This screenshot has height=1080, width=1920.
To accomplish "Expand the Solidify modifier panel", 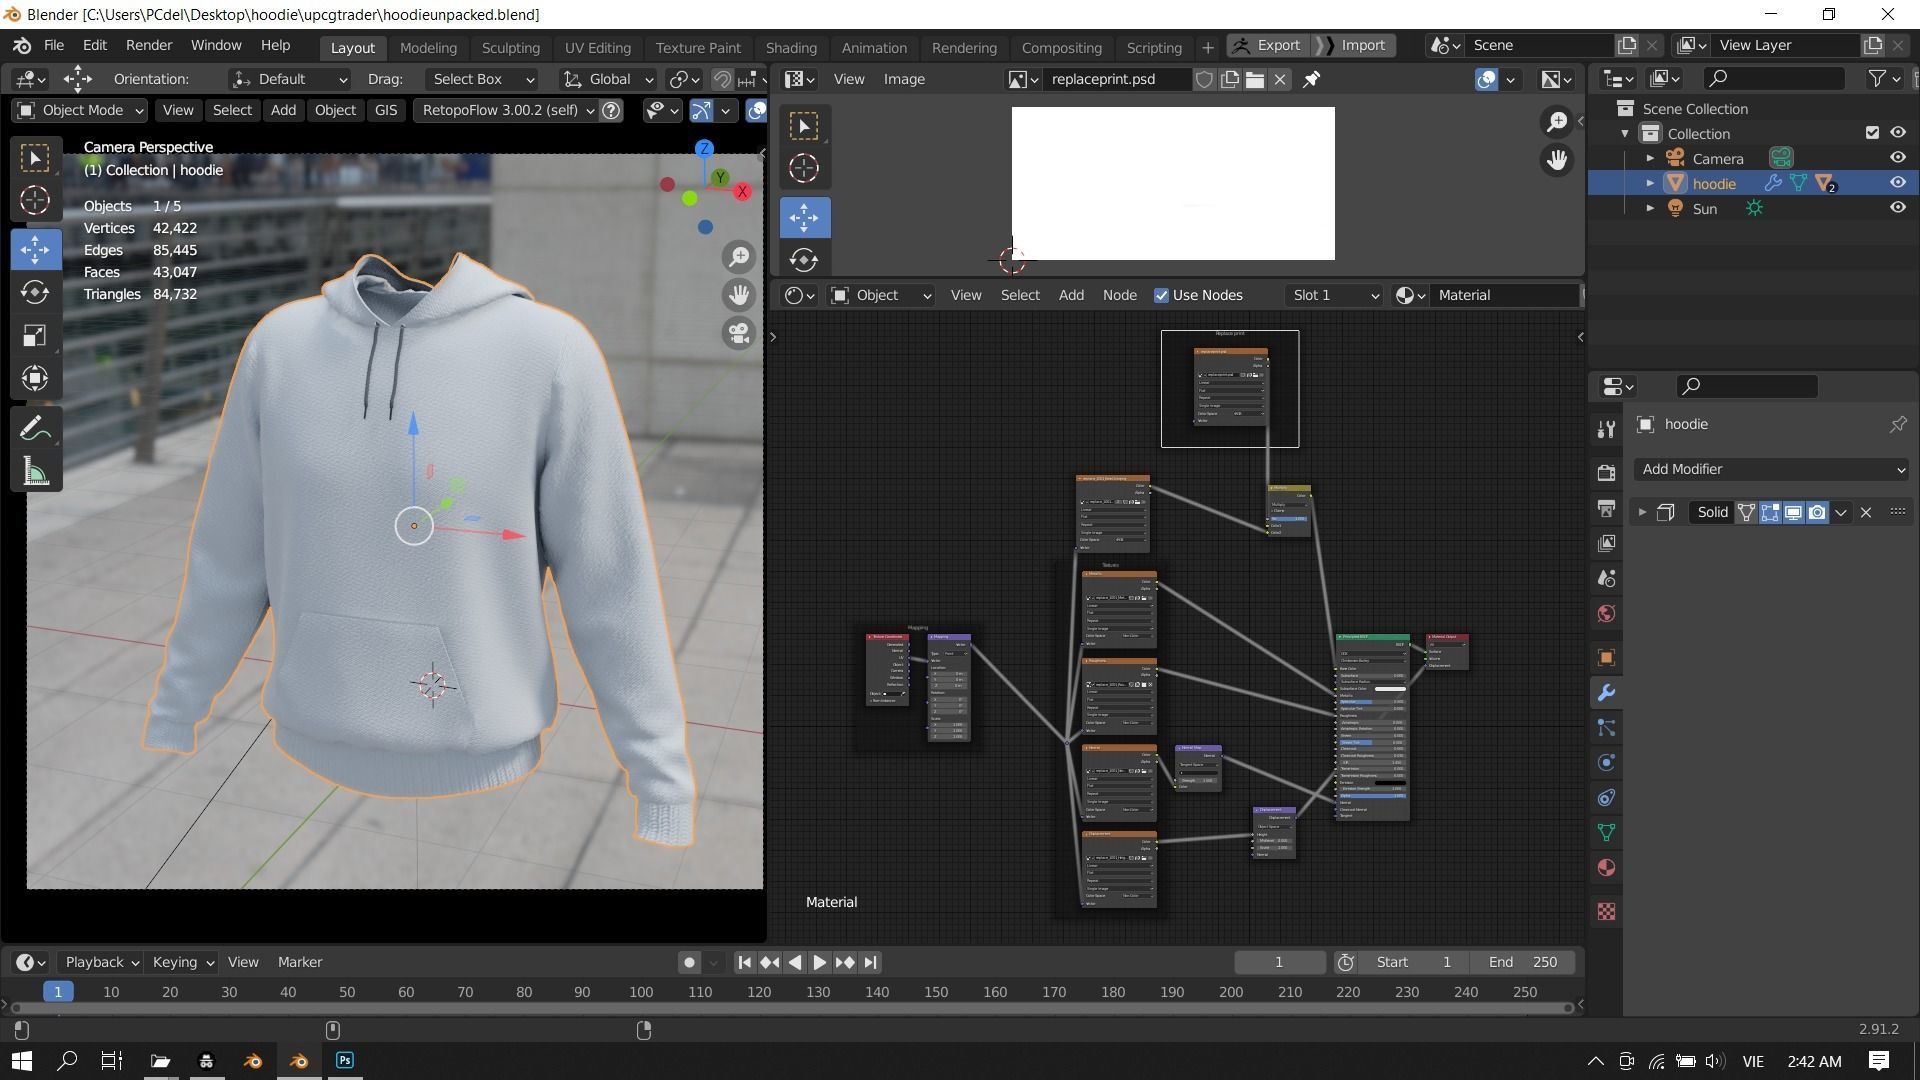I will click(x=1641, y=512).
